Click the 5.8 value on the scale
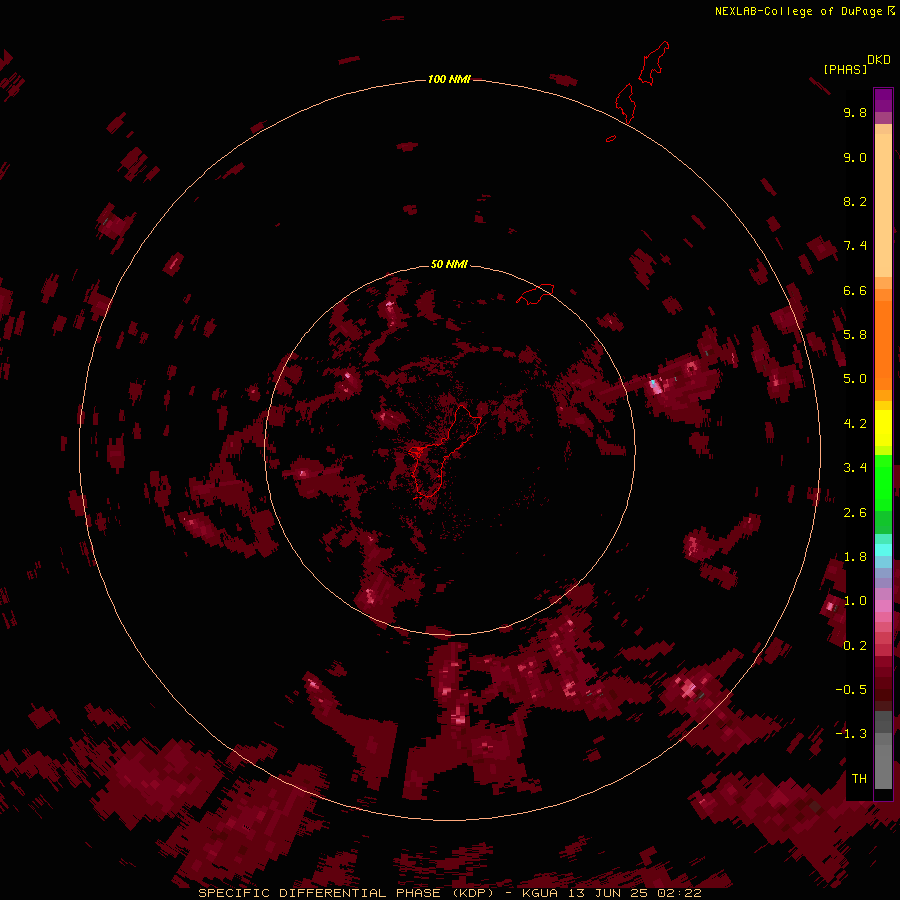 (x=855, y=335)
